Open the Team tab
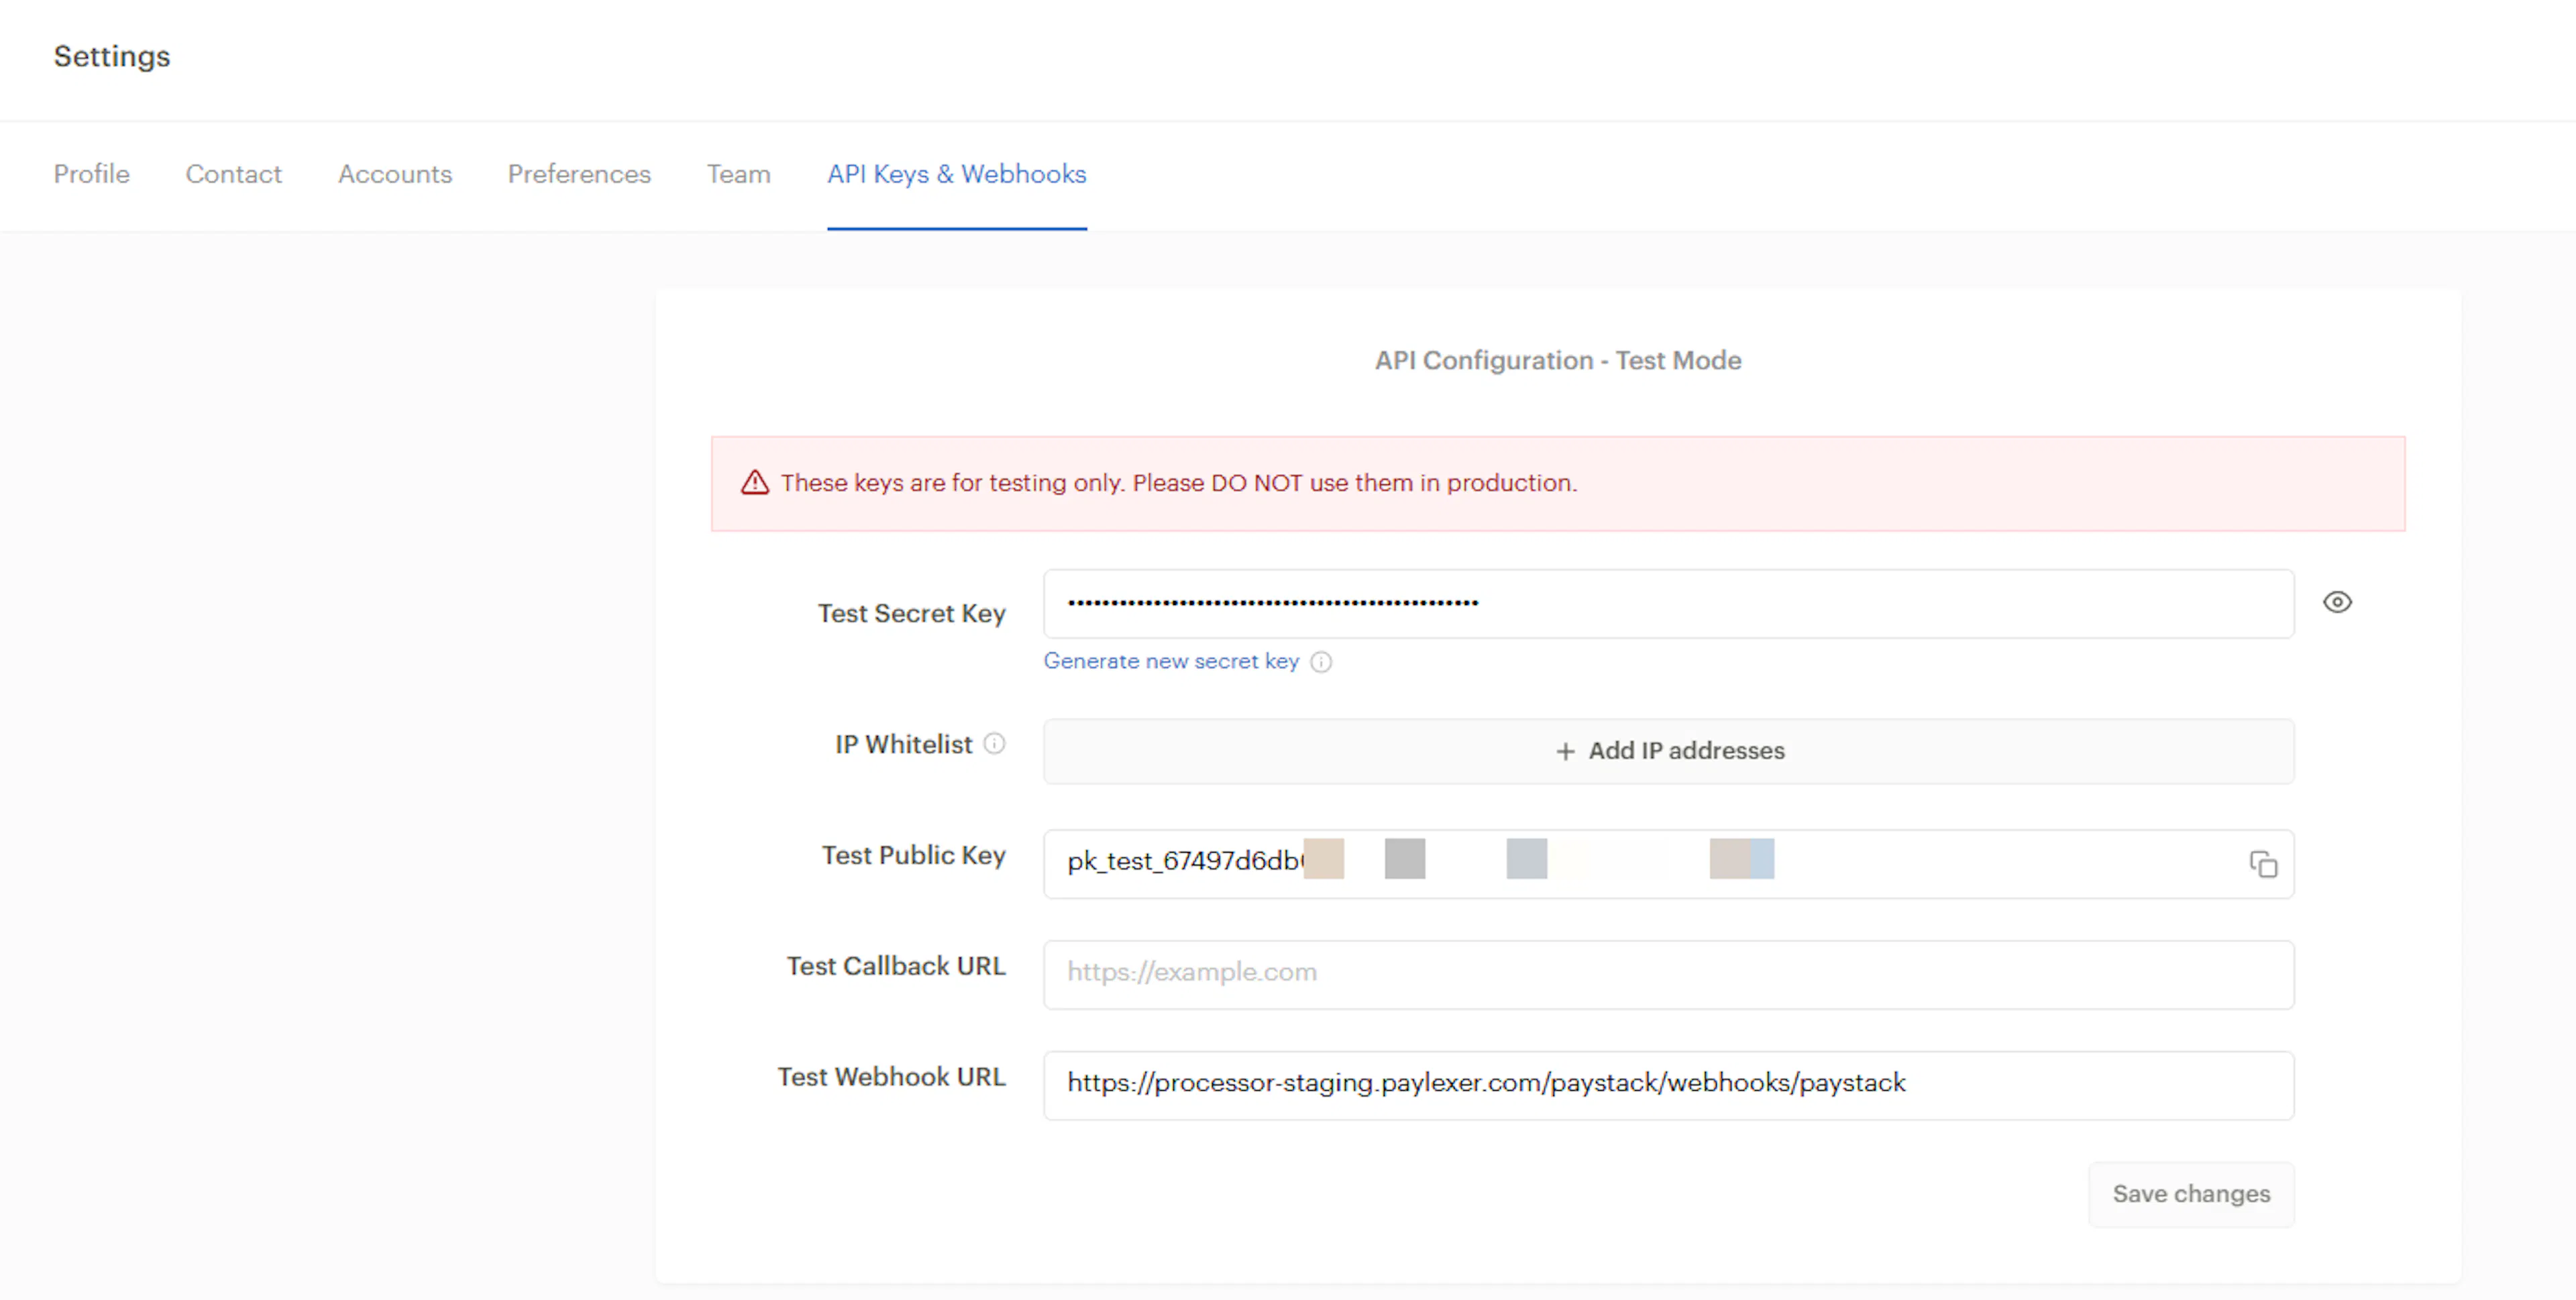2576x1300 pixels. tap(738, 174)
